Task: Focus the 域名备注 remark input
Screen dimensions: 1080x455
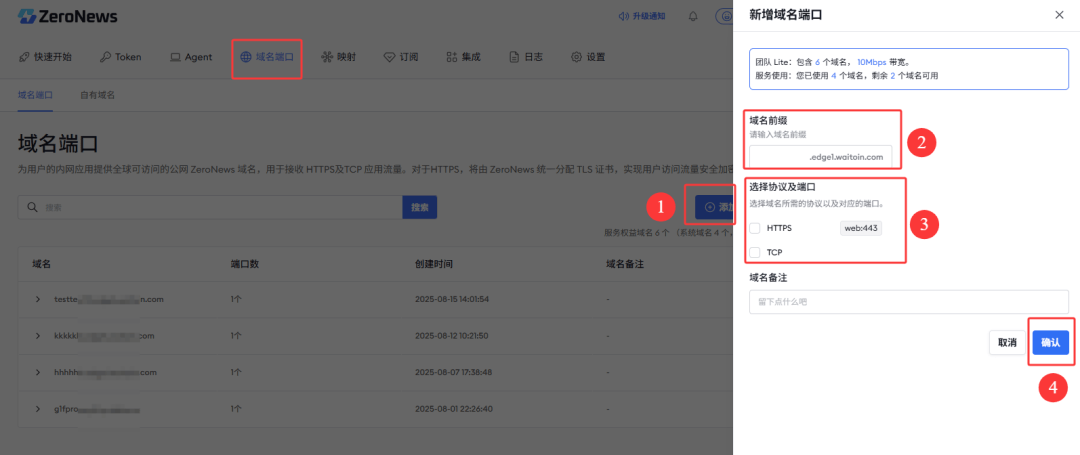Action: click(908, 301)
